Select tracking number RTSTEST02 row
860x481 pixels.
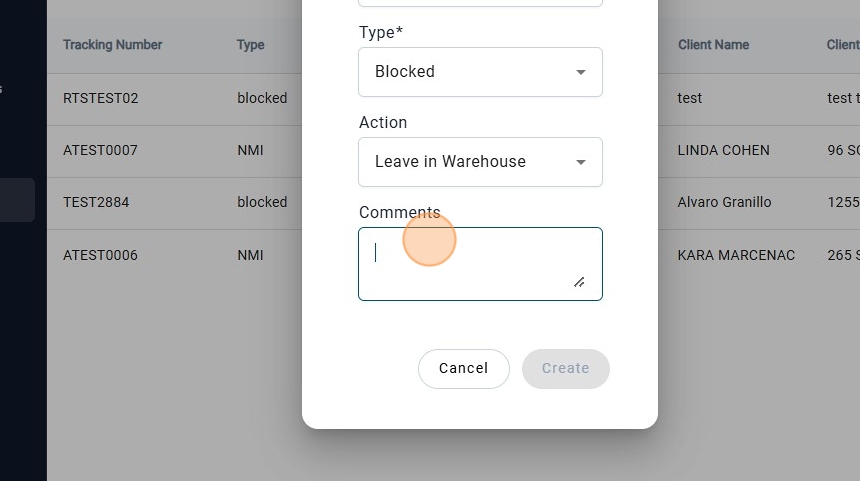(x=101, y=98)
